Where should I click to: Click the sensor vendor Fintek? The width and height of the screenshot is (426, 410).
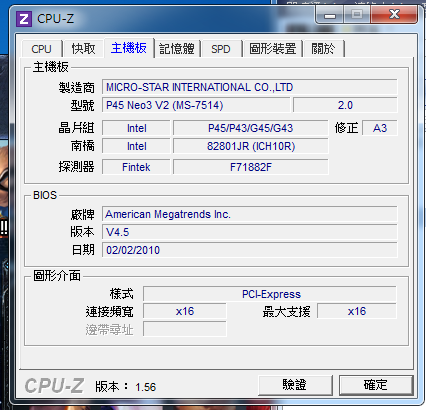136,167
